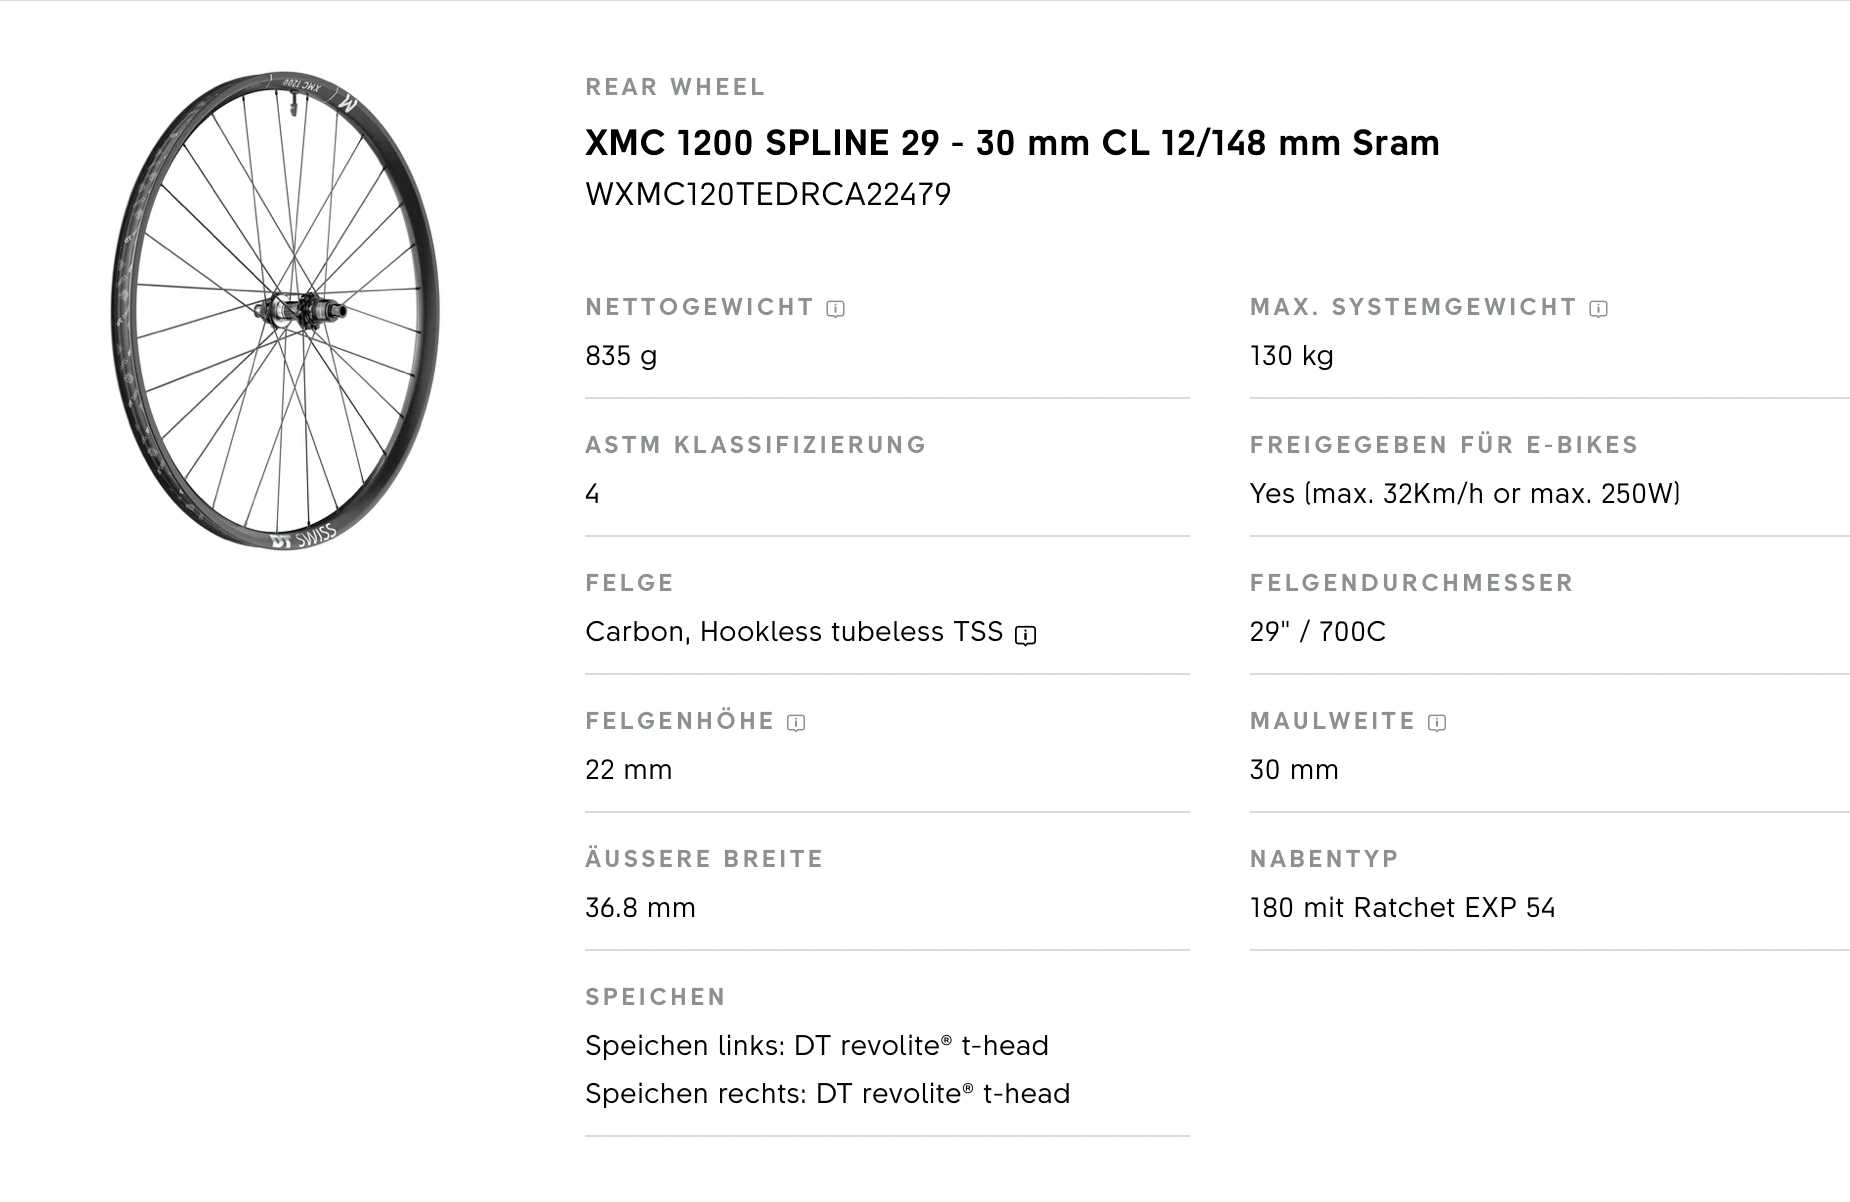1850x1202 pixels.
Task: Click the 180 mit Ratchet EXP 54 hub text
Action: coord(1402,908)
